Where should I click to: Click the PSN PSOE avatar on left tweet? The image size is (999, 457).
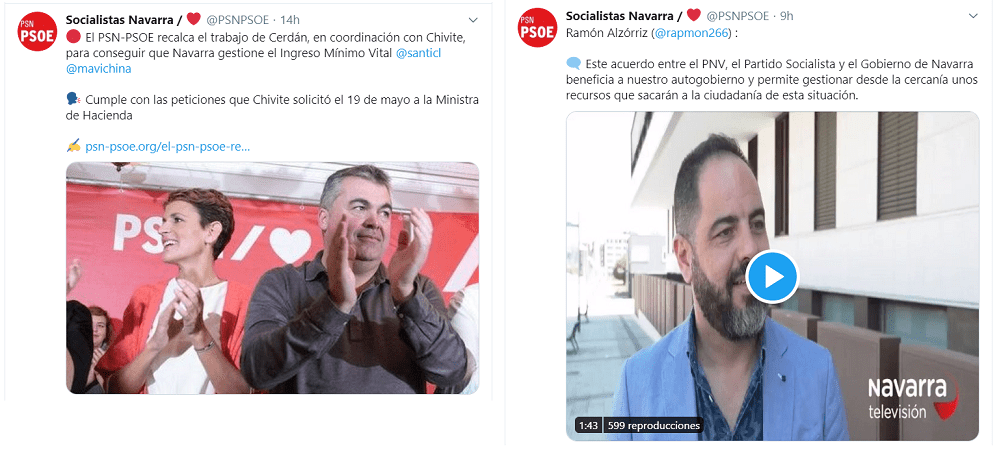click(x=38, y=31)
